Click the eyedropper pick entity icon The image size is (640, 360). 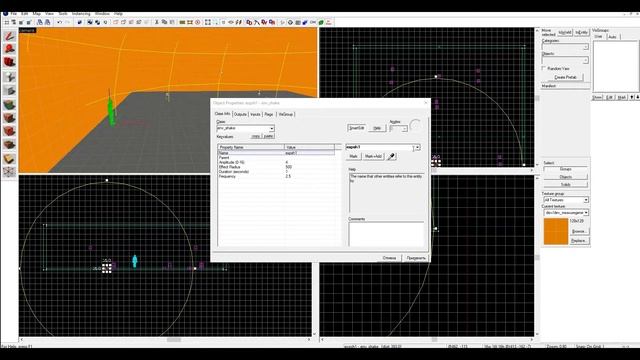click(391, 156)
